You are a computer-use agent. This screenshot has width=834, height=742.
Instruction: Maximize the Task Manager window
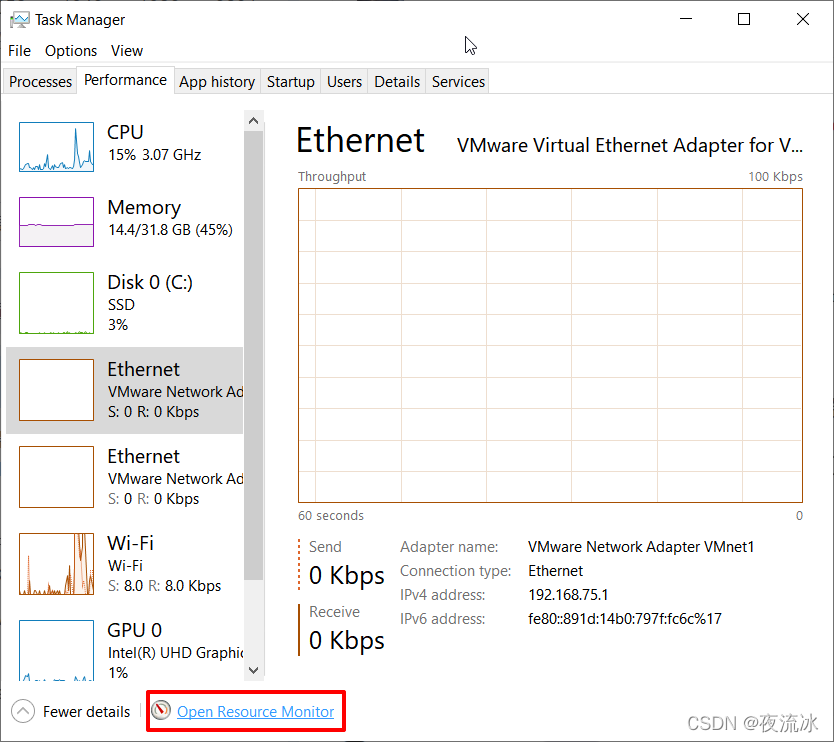point(744,19)
